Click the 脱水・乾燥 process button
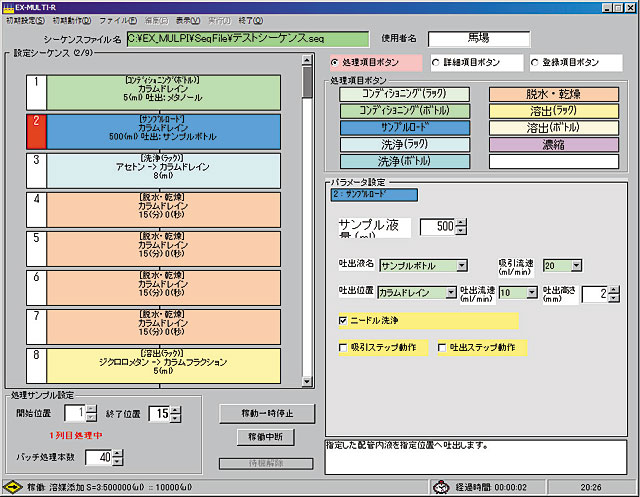 click(554, 94)
